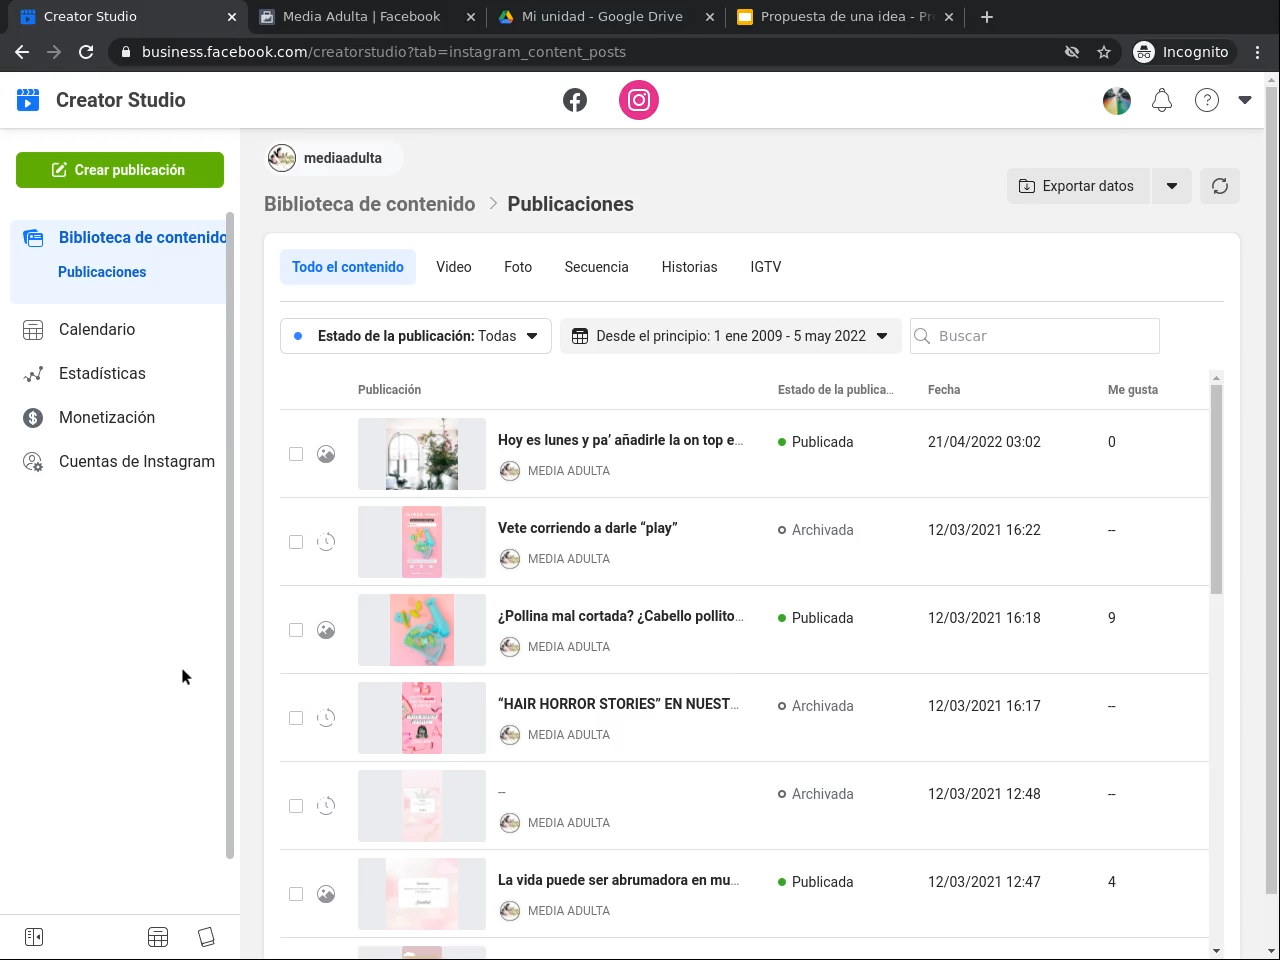The image size is (1280, 960).
Task: Open the account caret menu in header
Action: click(x=1245, y=100)
